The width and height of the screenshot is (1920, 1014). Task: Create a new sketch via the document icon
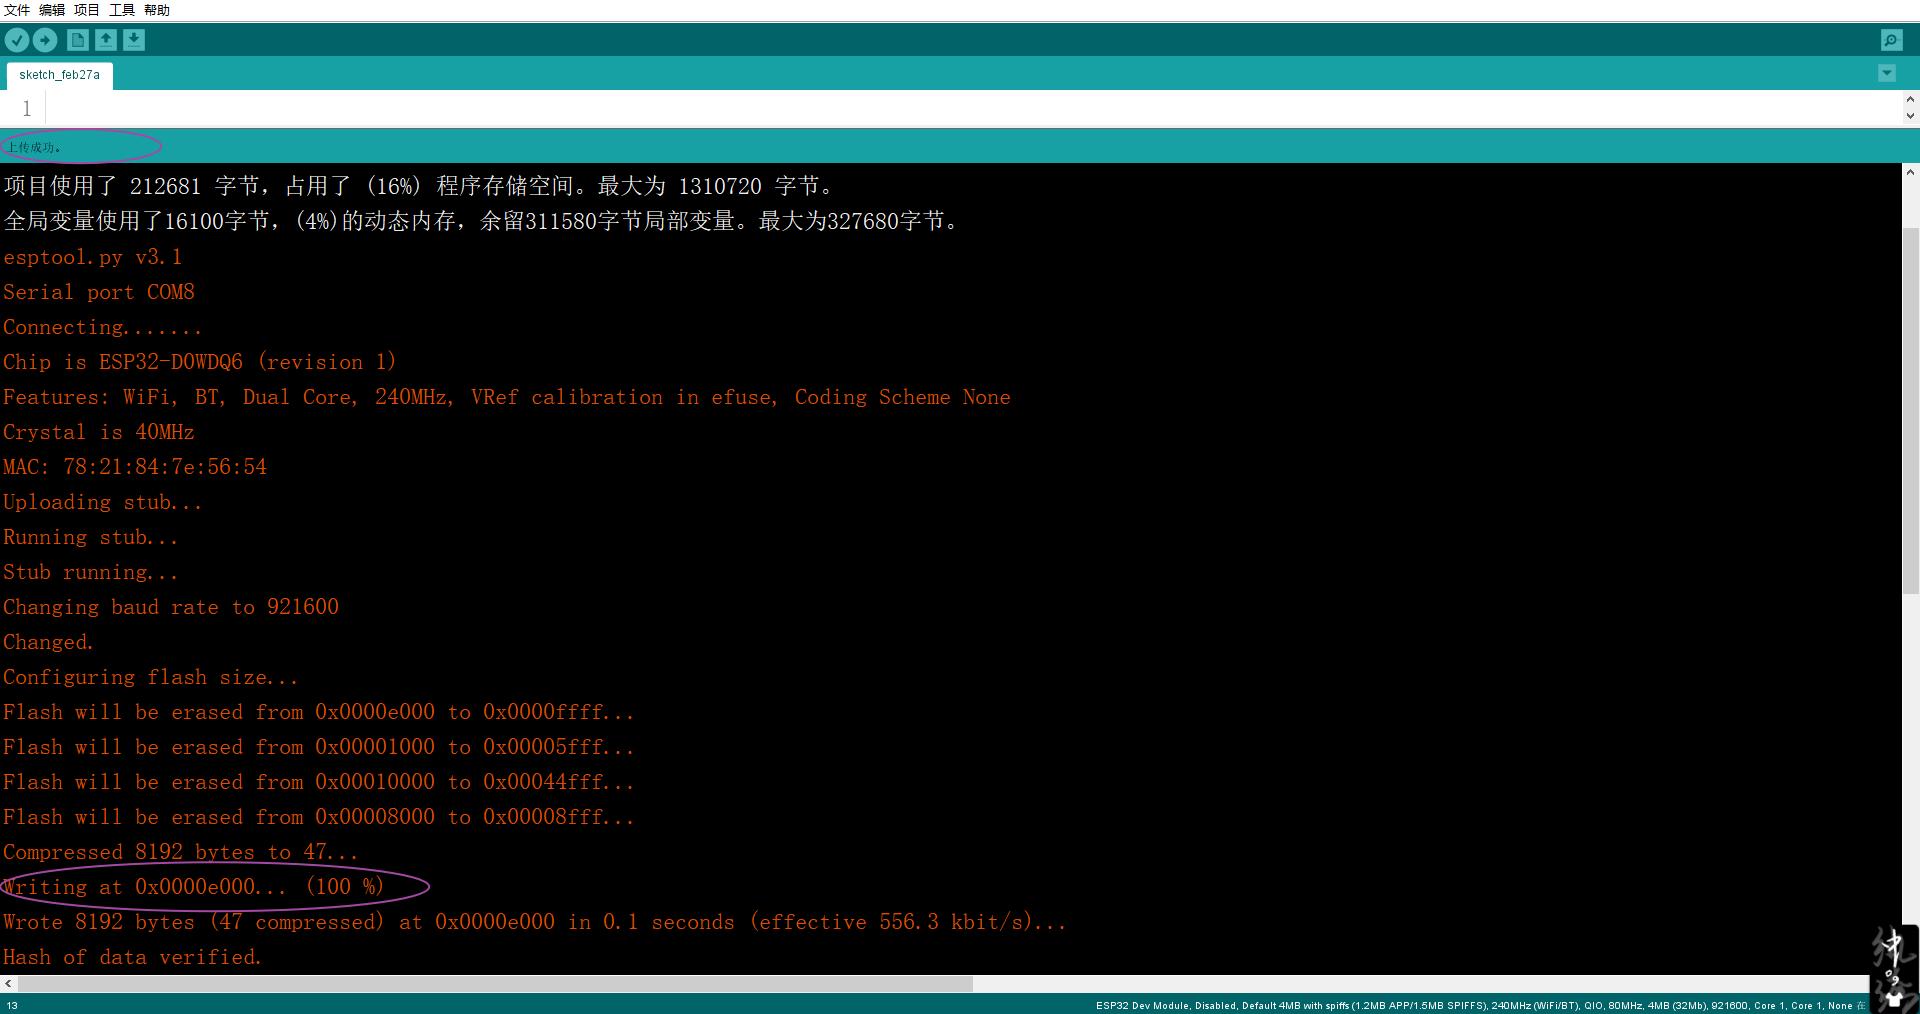point(76,40)
